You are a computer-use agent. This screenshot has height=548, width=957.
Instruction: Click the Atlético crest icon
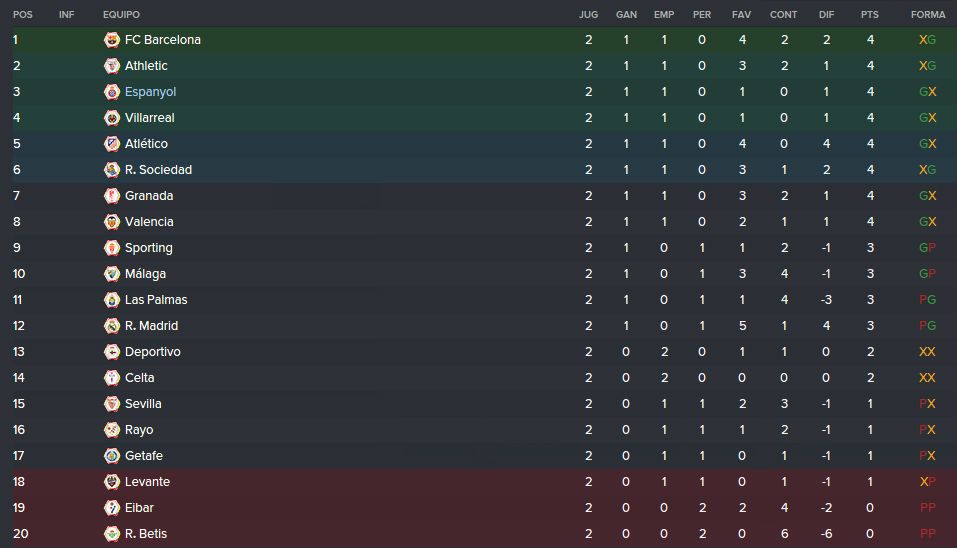tap(112, 144)
